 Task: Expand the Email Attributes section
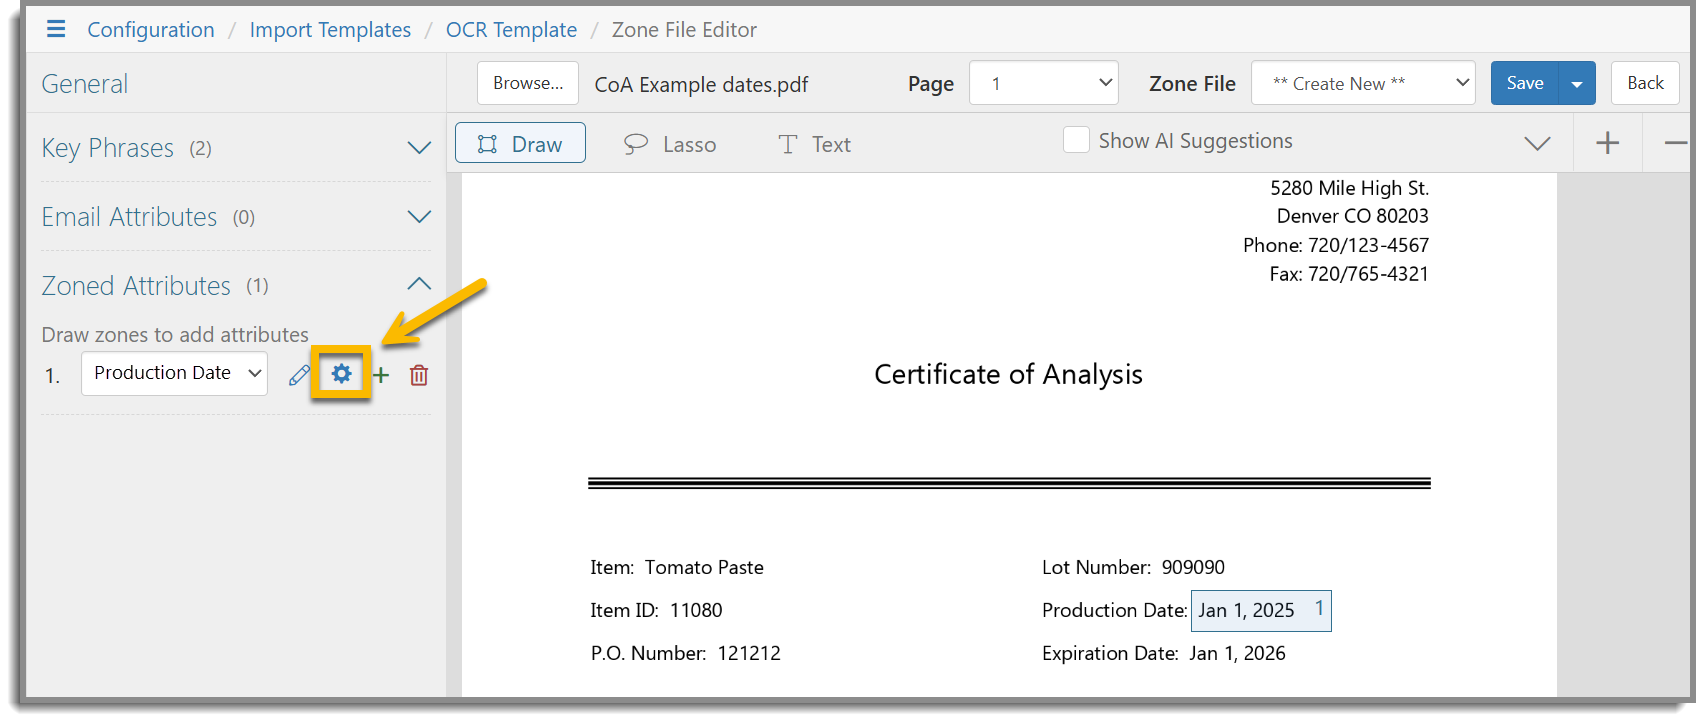pos(419,217)
